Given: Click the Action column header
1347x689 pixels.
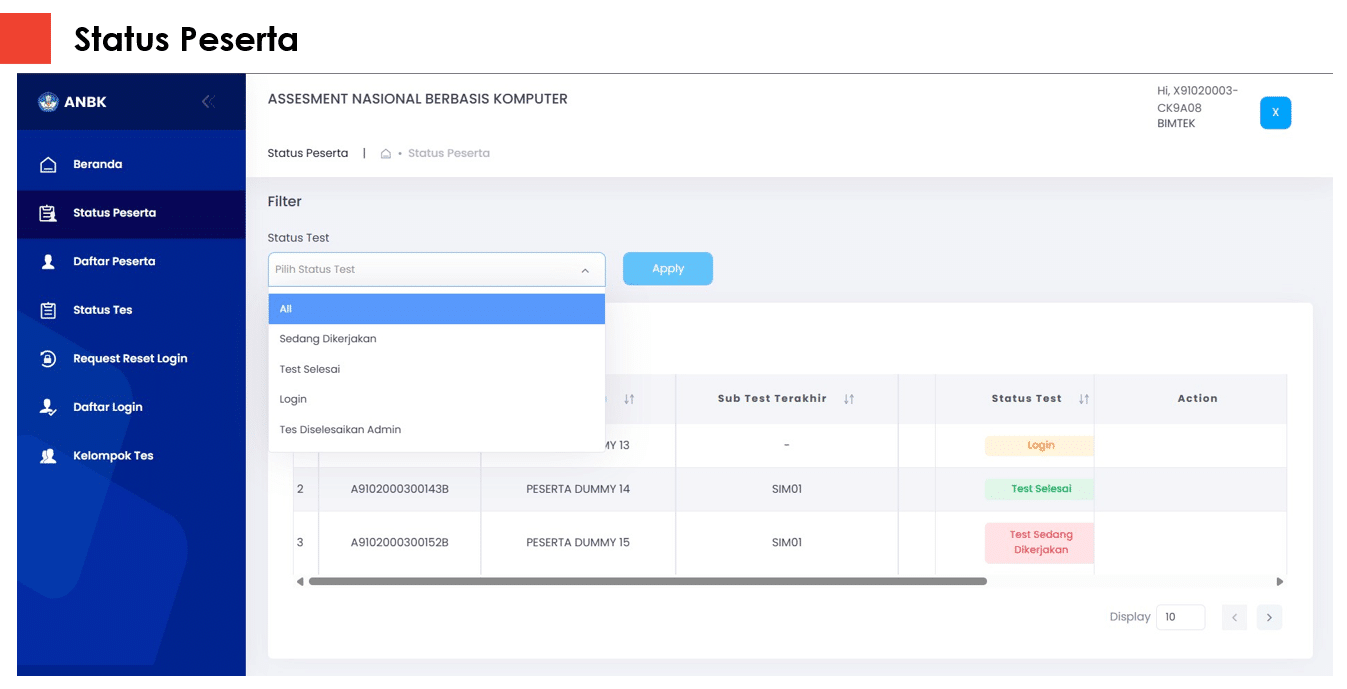Looking at the screenshot, I should 1197,399.
